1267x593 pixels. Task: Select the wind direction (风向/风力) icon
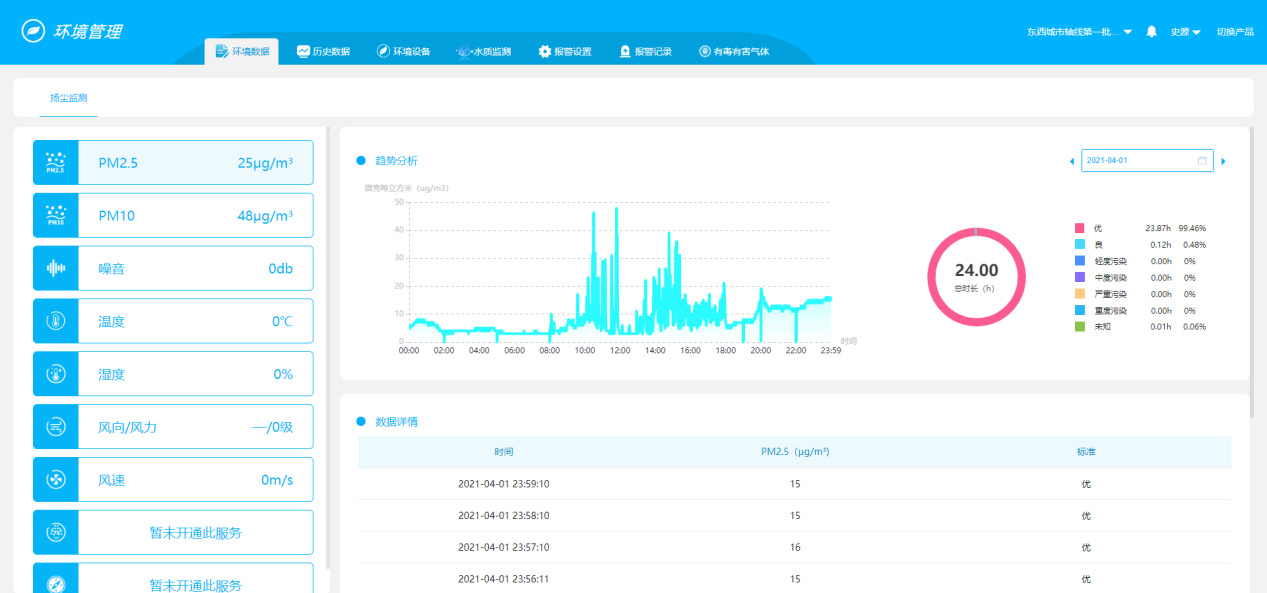56,427
